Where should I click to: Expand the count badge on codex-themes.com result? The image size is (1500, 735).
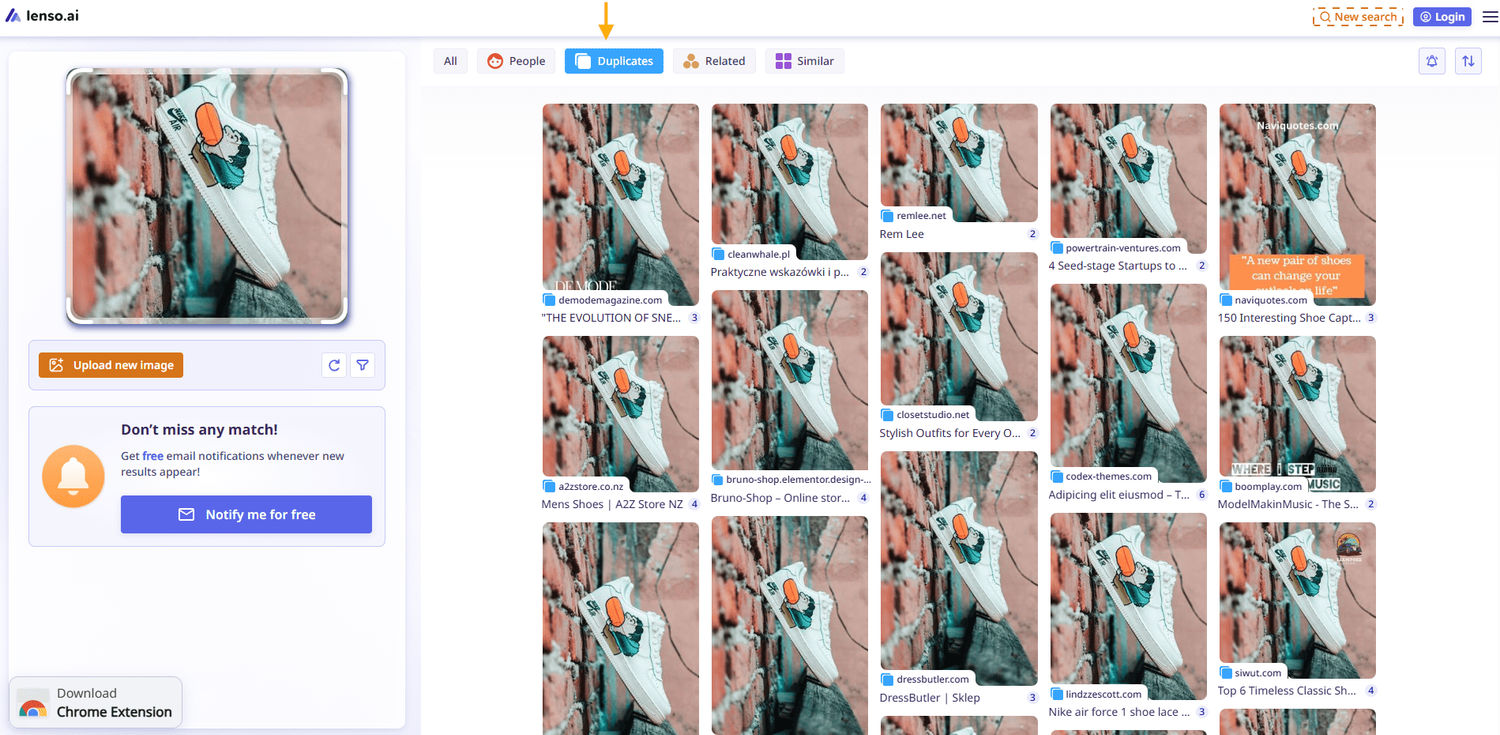point(1201,495)
